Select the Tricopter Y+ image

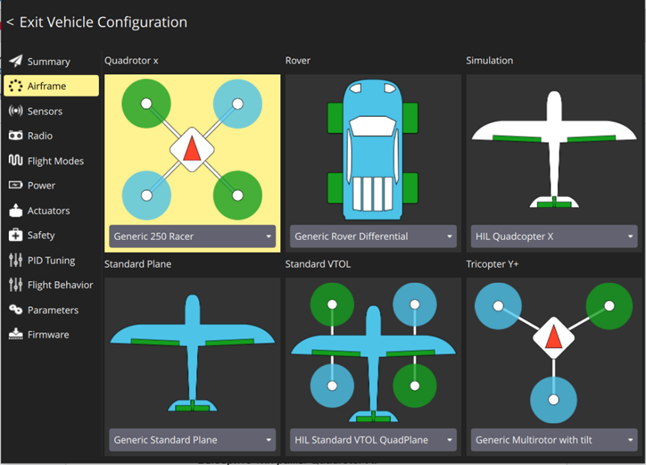point(554,353)
